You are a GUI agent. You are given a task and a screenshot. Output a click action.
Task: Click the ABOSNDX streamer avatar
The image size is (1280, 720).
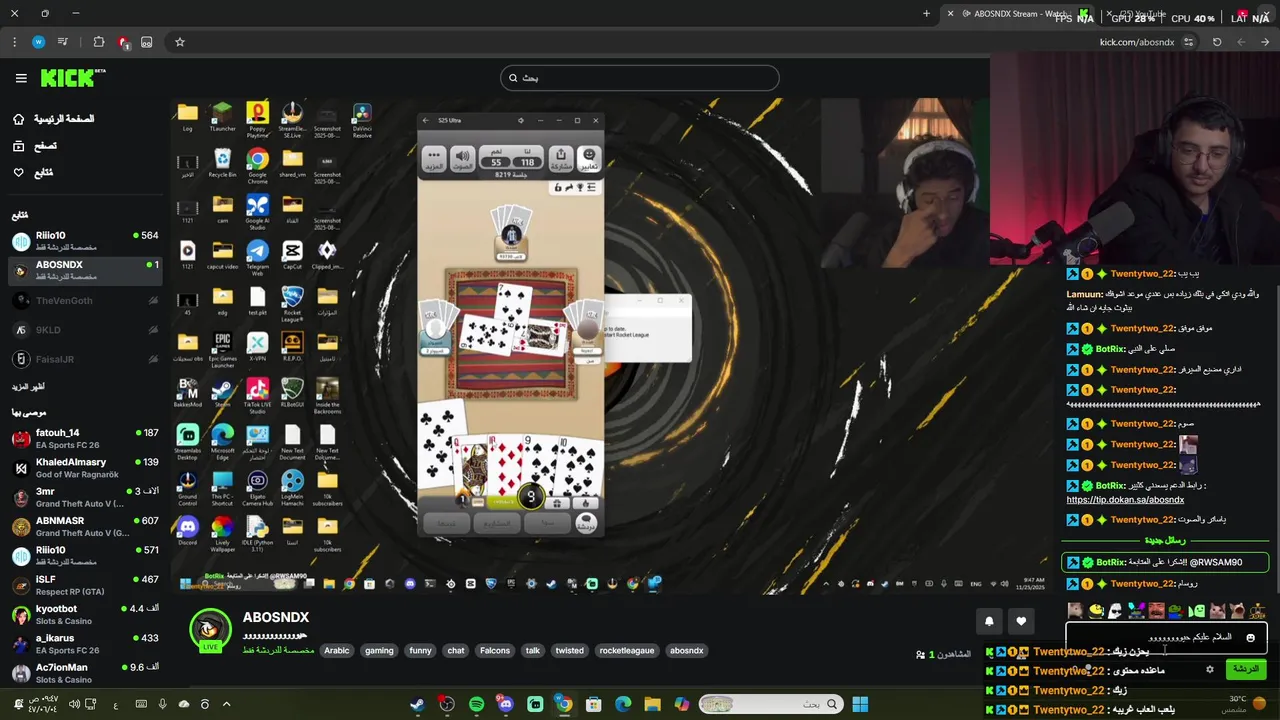tap(210, 630)
